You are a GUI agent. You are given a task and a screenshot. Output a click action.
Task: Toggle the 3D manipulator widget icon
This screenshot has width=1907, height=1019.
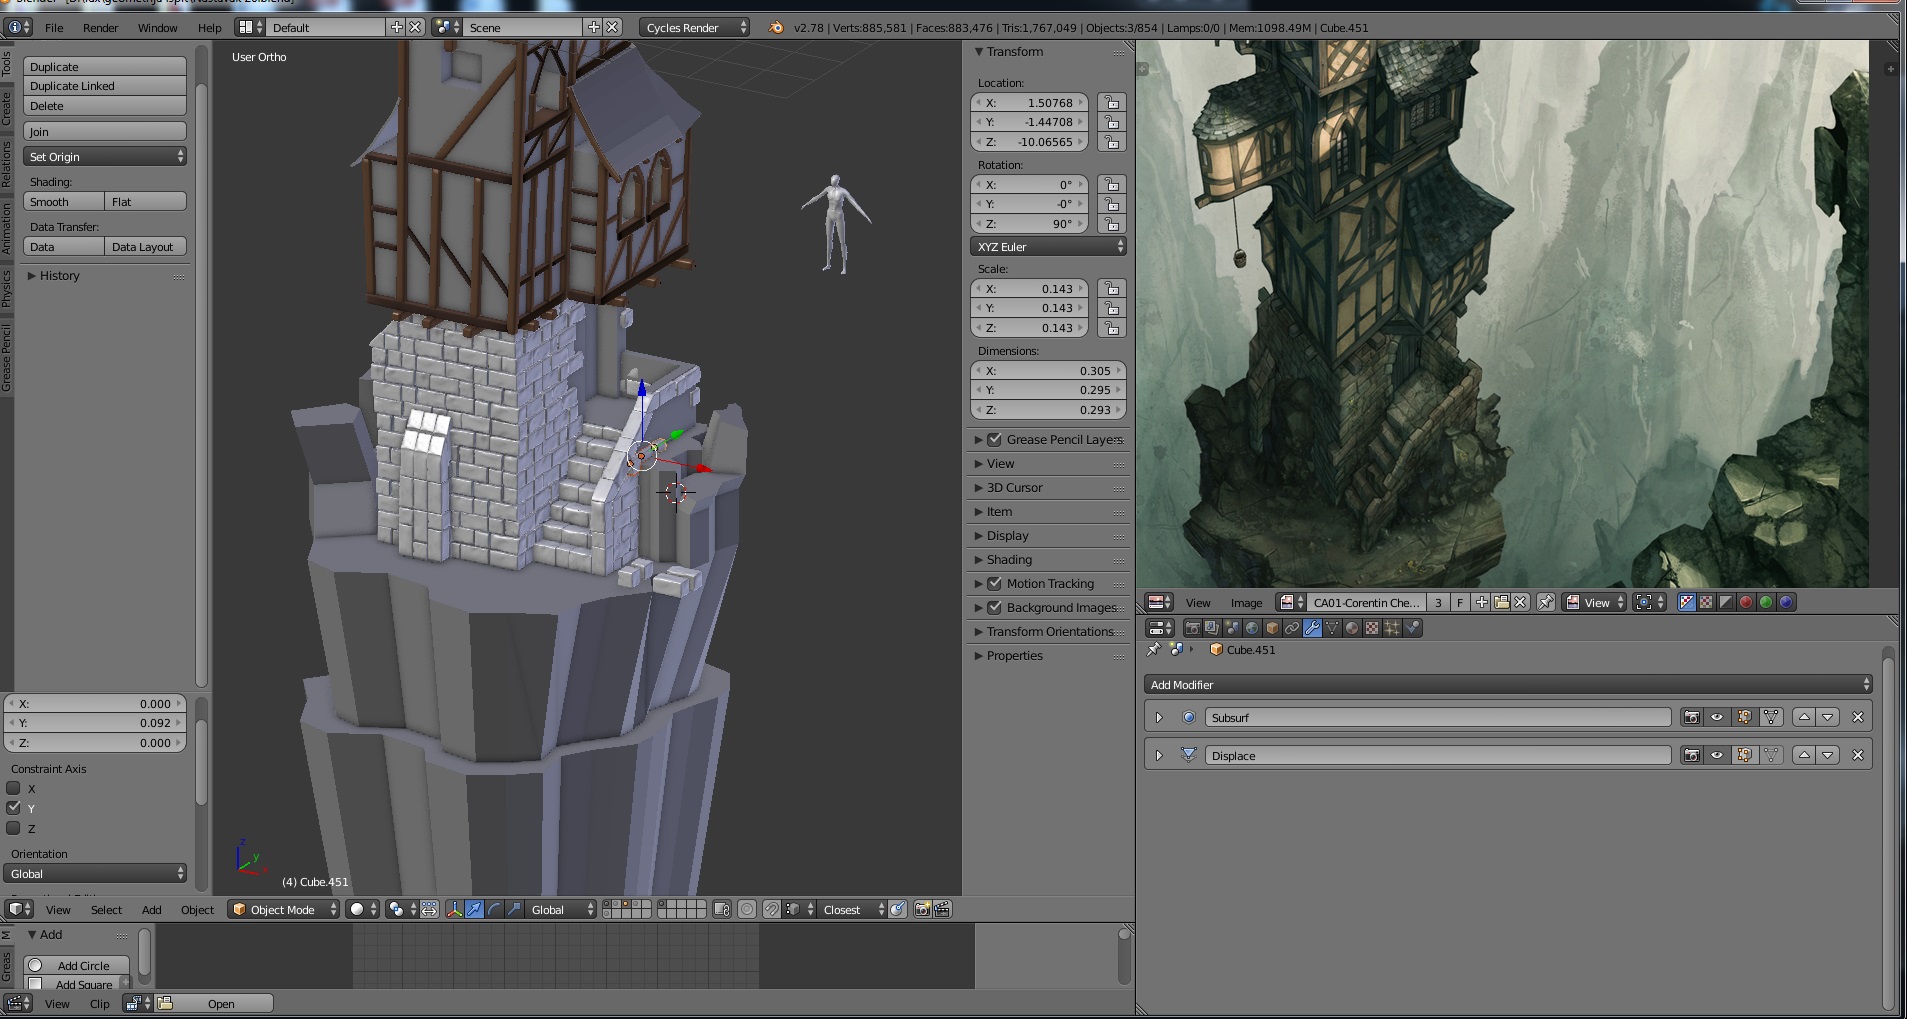click(x=454, y=909)
